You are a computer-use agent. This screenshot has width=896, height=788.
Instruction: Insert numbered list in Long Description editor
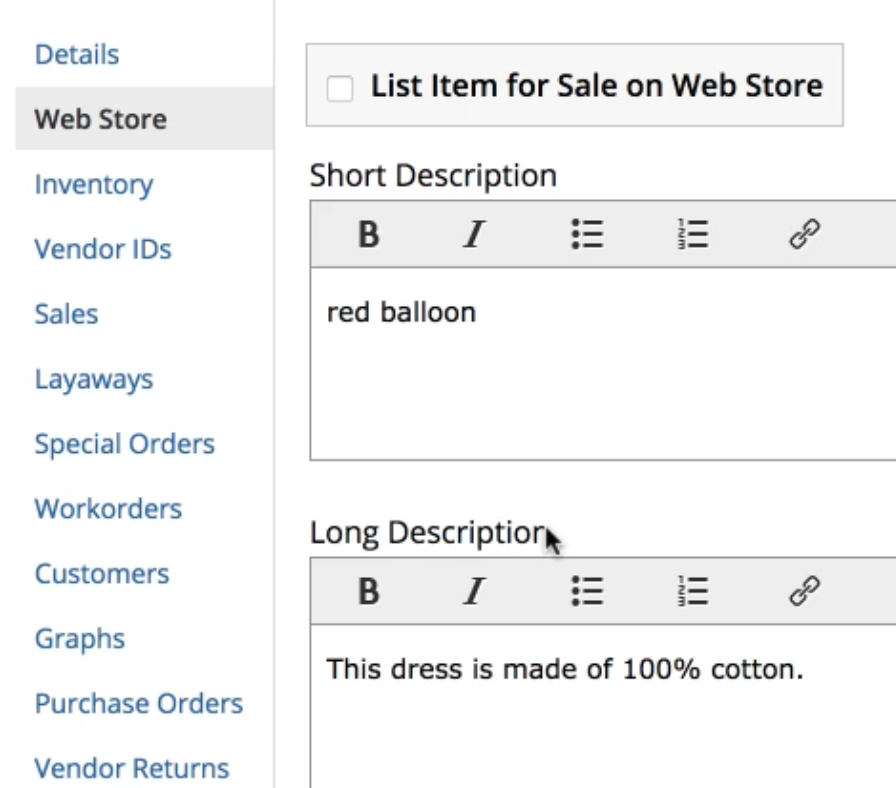693,592
